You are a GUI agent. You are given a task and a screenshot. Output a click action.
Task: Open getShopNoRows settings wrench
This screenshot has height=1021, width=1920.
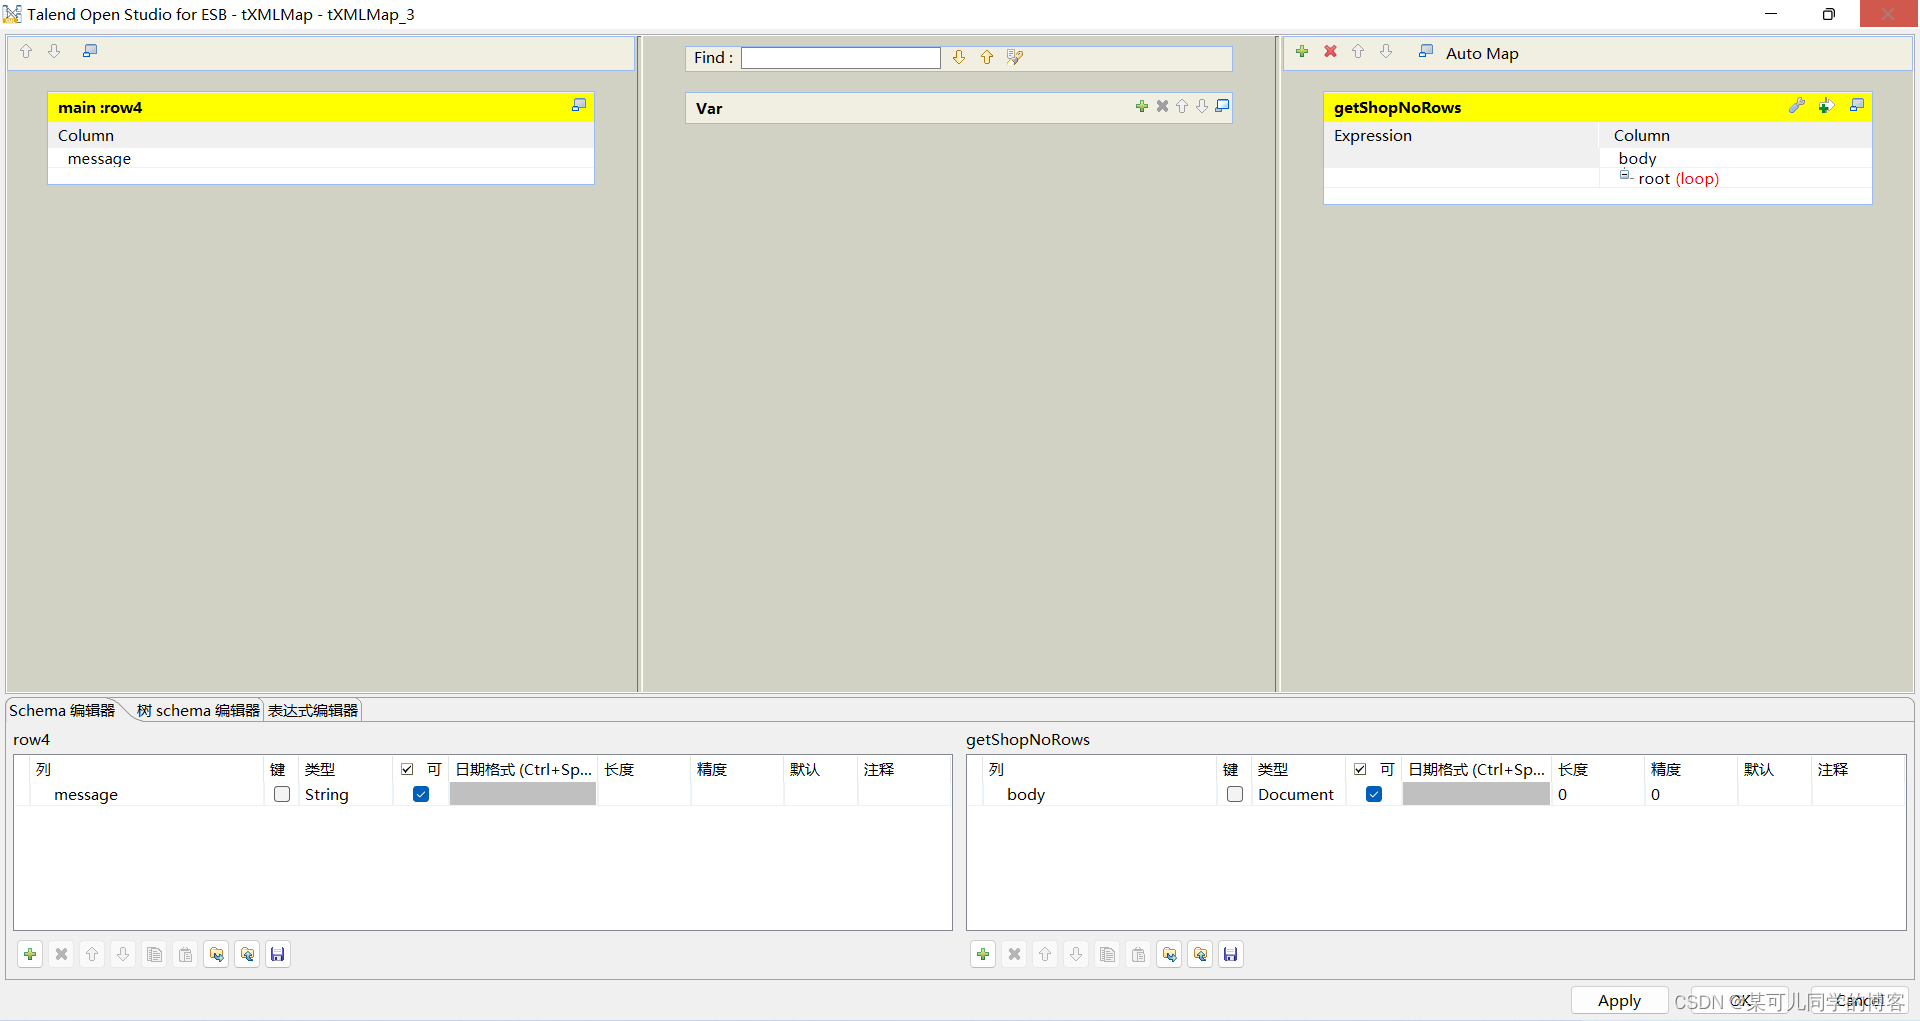pos(1797,106)
